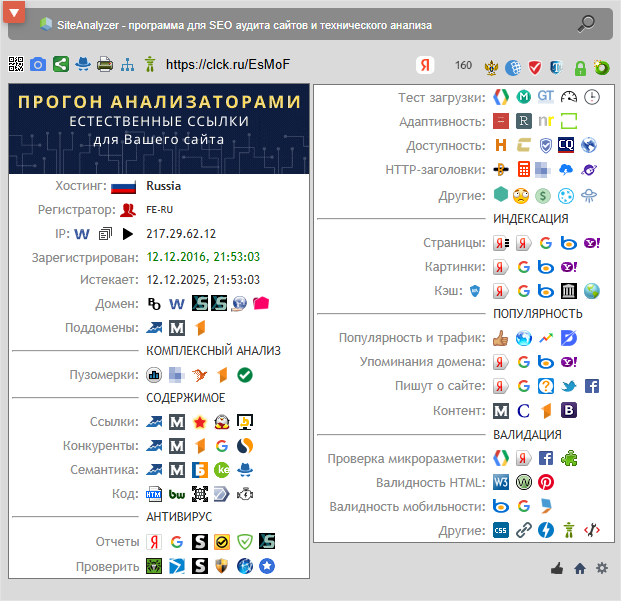Click the Facebook icon in Пишут о сайте row
Image resolution: width=621 pixels, height=601 pixels.
pos(592,386)
